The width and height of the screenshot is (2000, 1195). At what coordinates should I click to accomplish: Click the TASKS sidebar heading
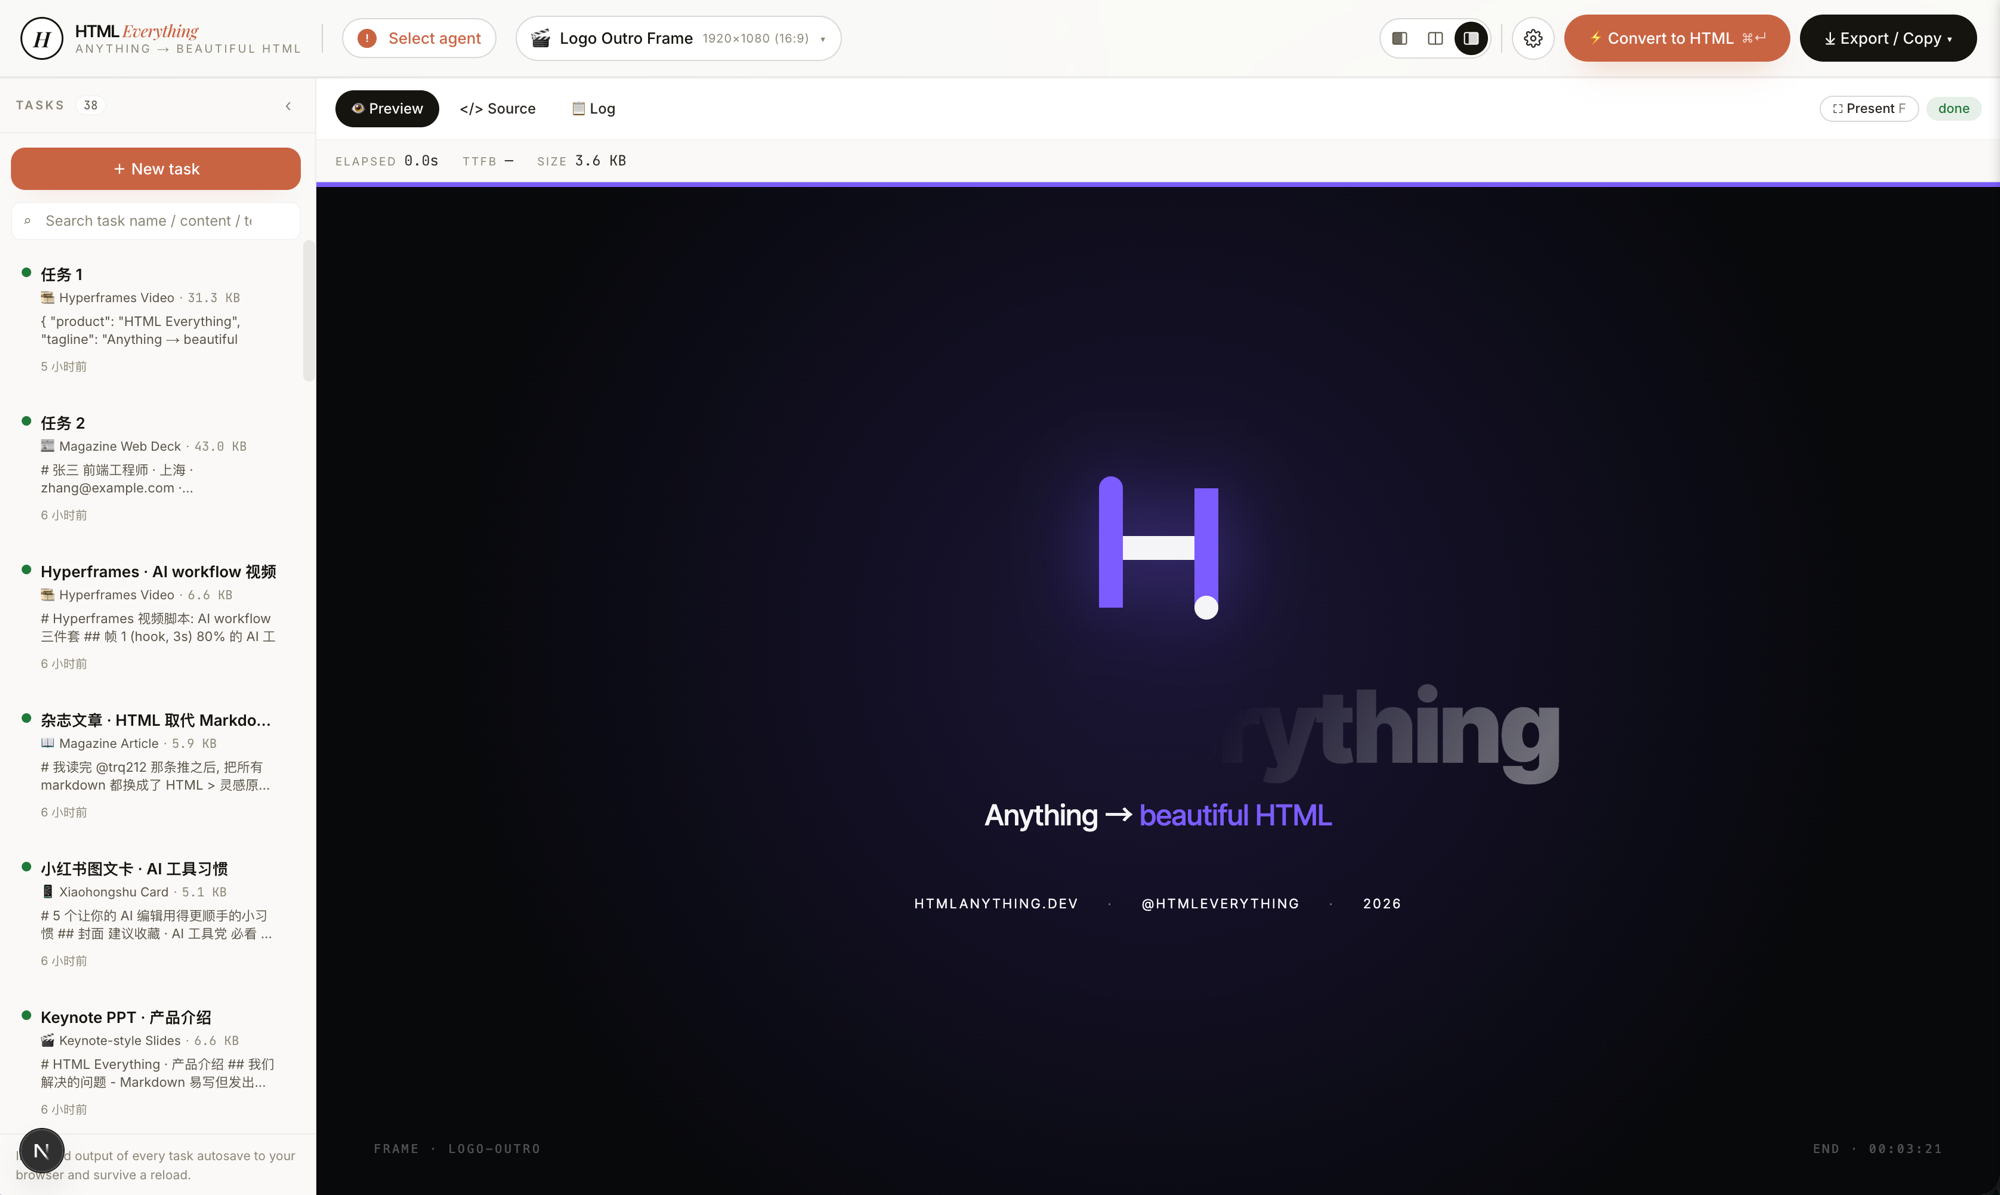pos(40,105)
